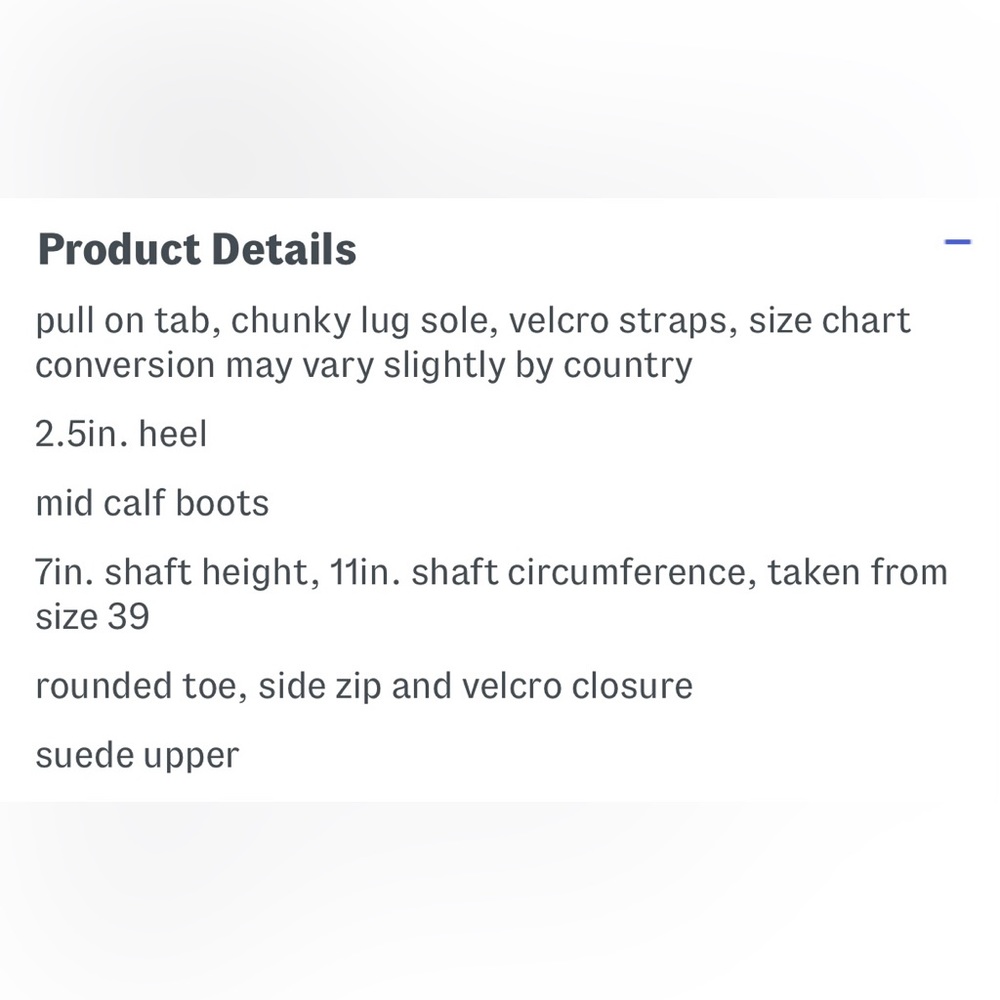Collapse Product Details with the minus icon
The height and width of the screenshot is (1000, 1000).
(x=957, y=242)
